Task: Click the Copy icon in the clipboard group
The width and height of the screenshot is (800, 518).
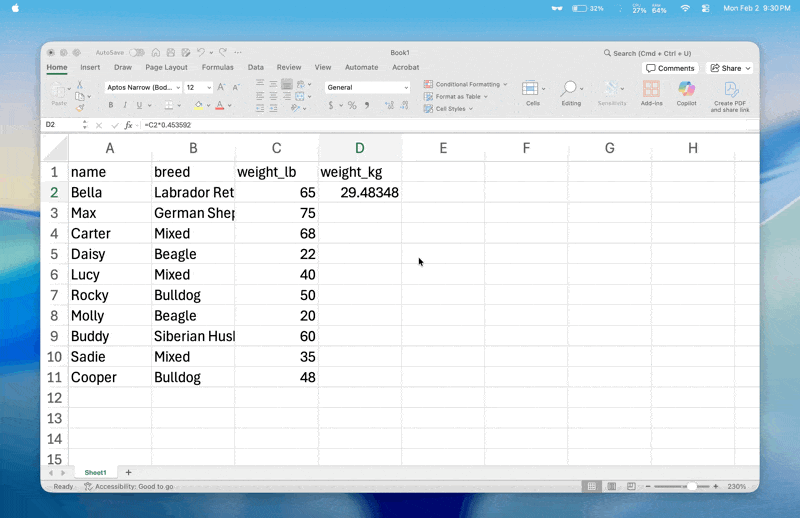Action: click(x=80, y=96)
